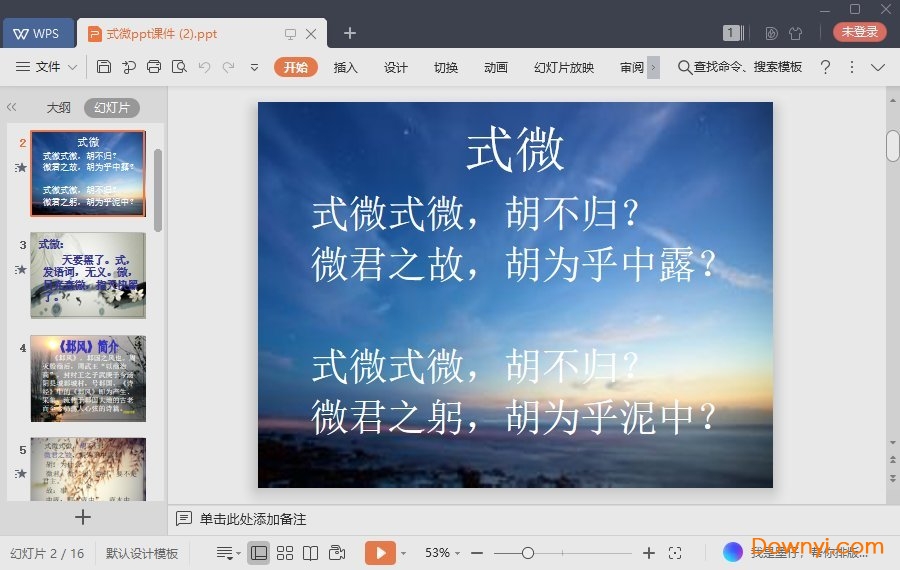Open the skin shirt icon
Screen dimensions: 900x570
click(x=796, y=33)
